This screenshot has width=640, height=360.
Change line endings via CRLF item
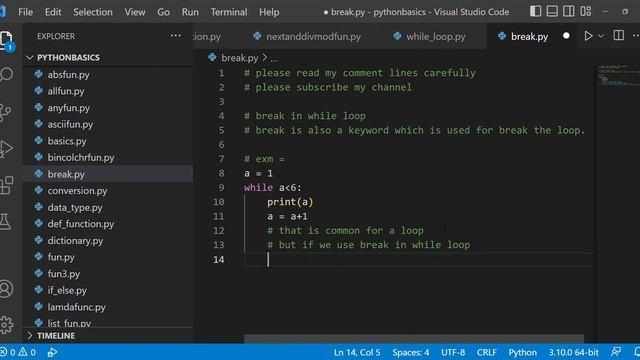(486, 352)
